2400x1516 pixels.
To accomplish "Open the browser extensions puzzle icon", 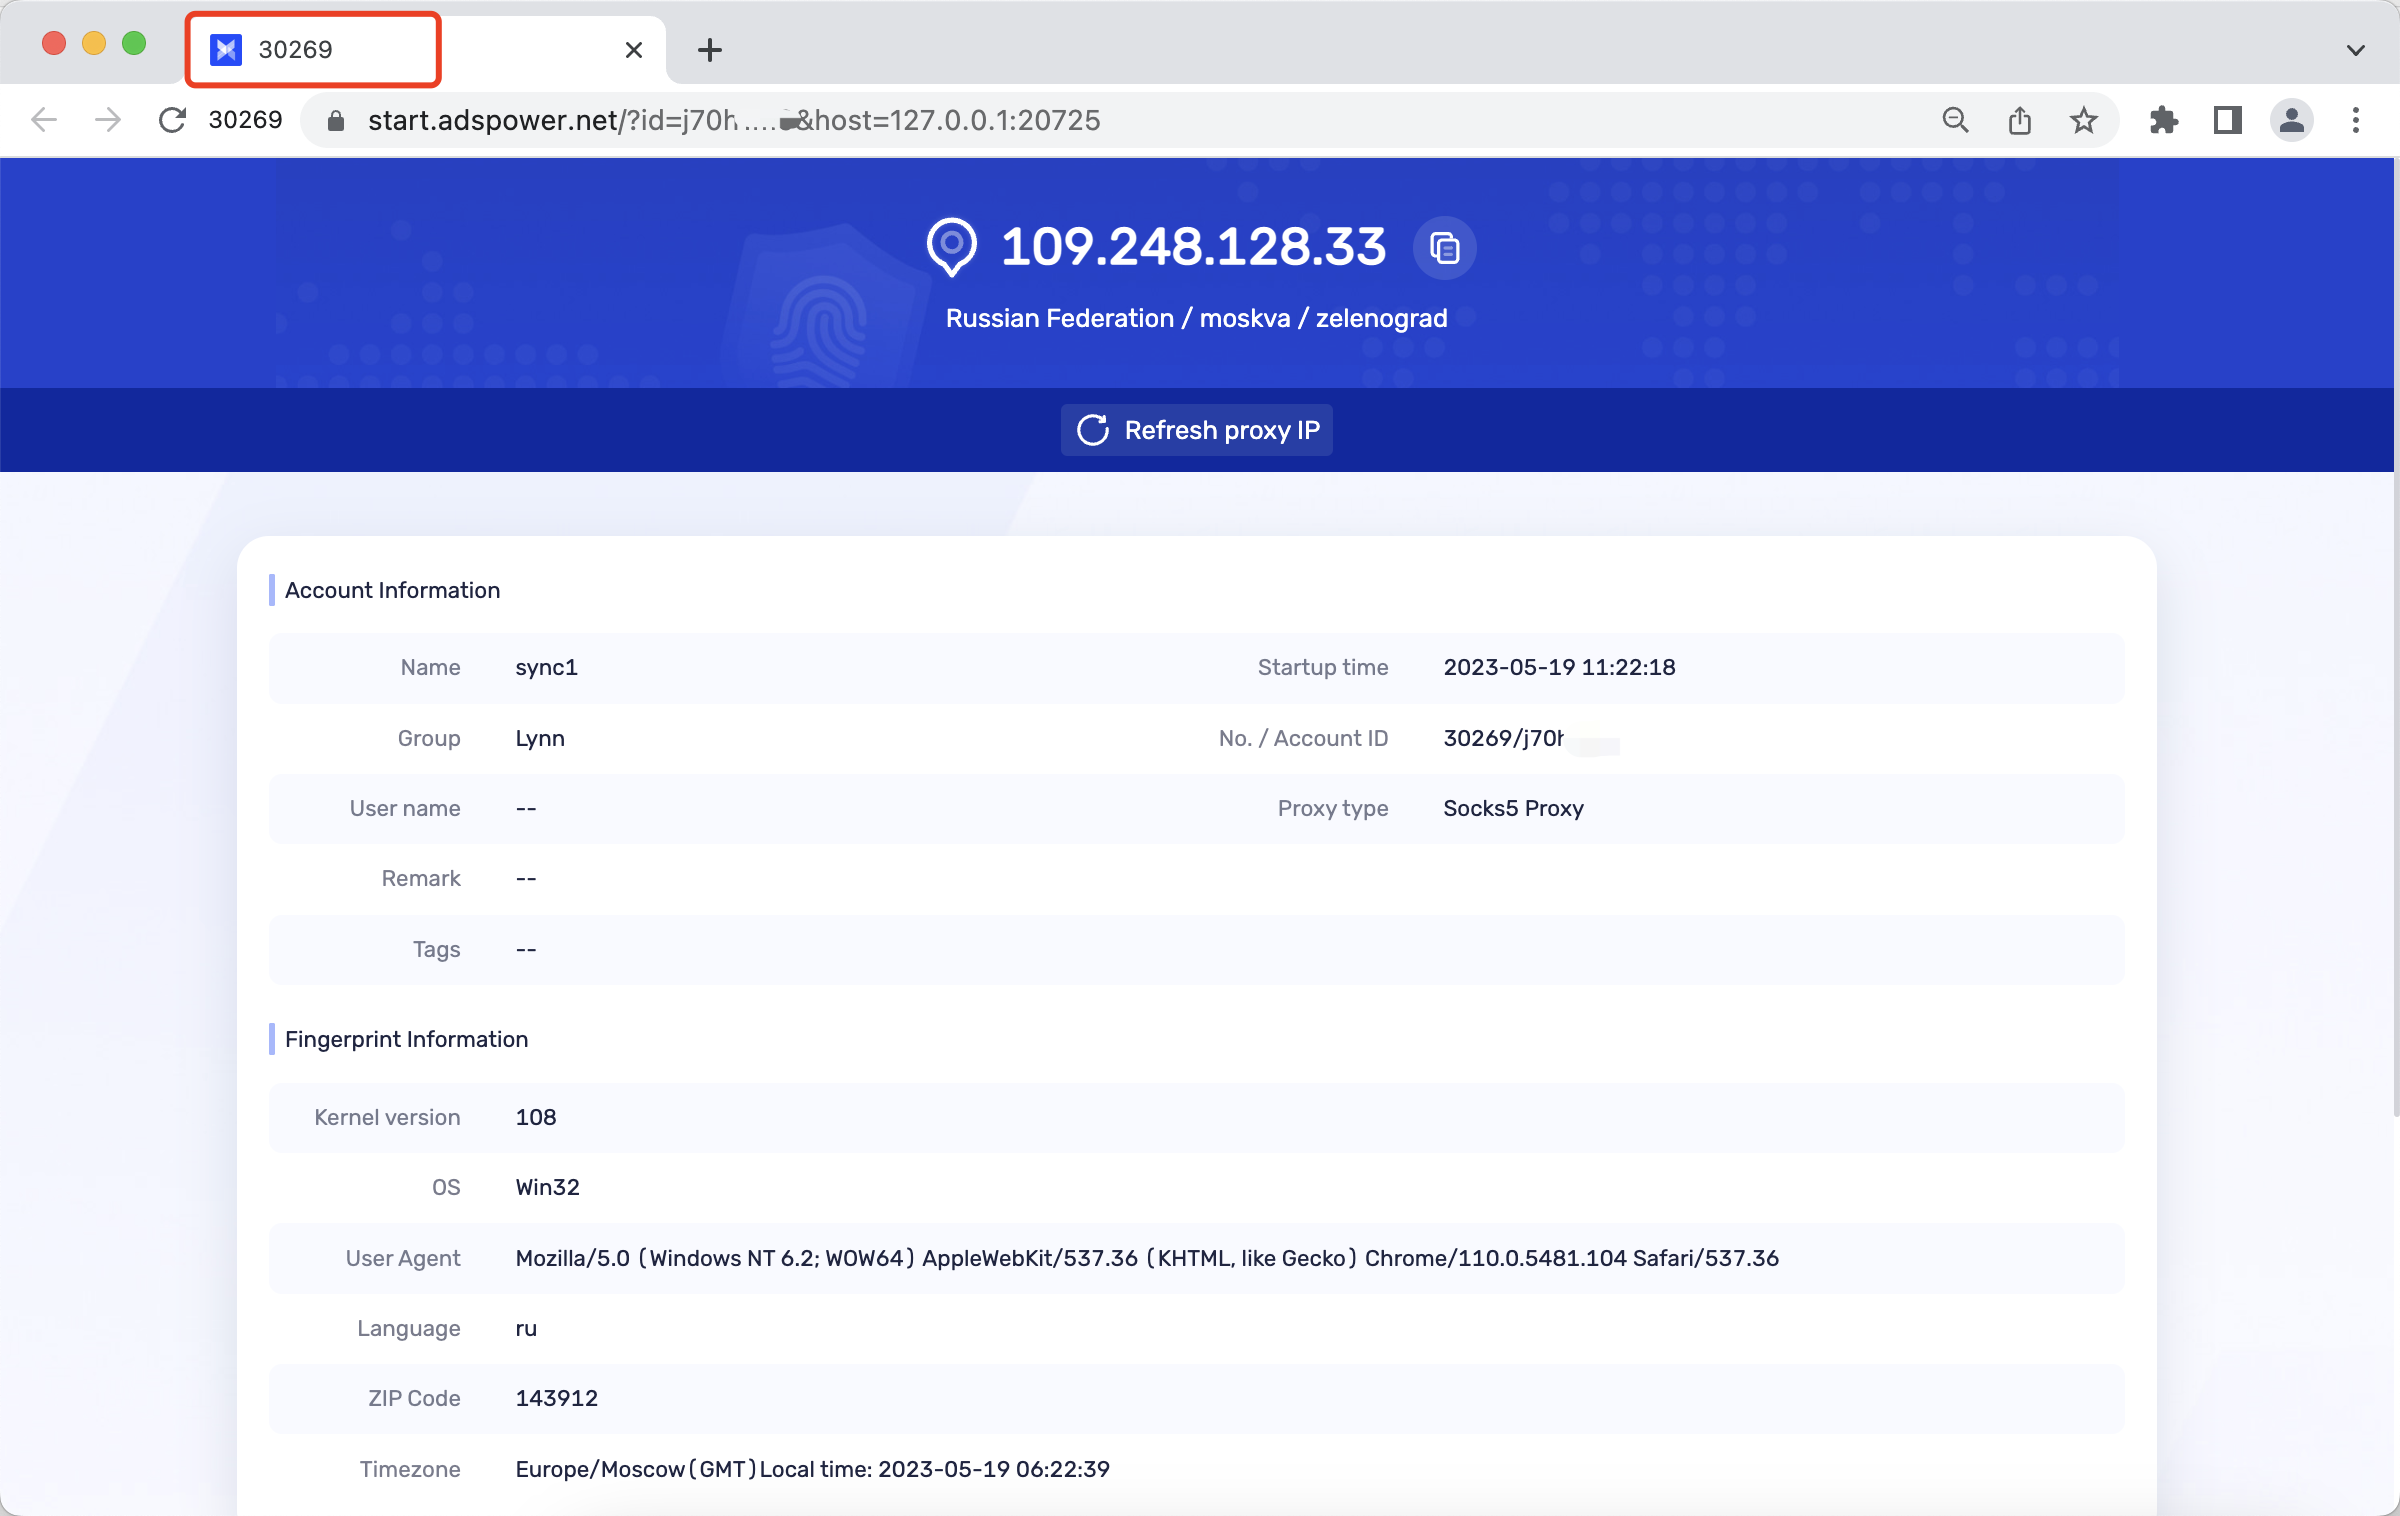I will [x=2165, y=120].
